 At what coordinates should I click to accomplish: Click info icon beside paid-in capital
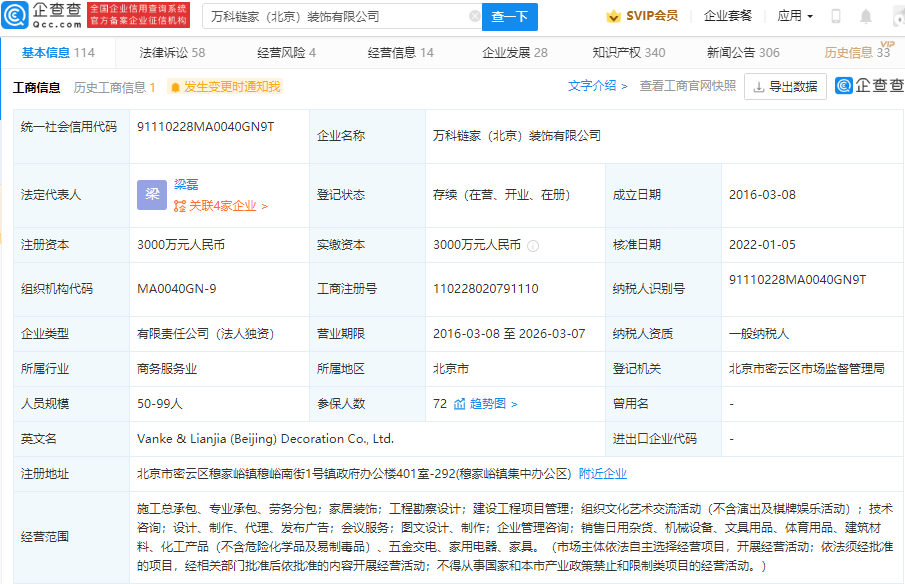(x=533, y=245)
